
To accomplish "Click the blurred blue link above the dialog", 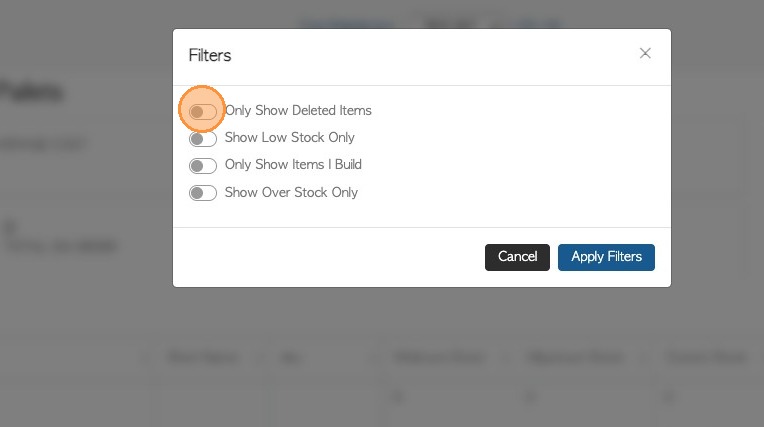I will click(336, 22).
